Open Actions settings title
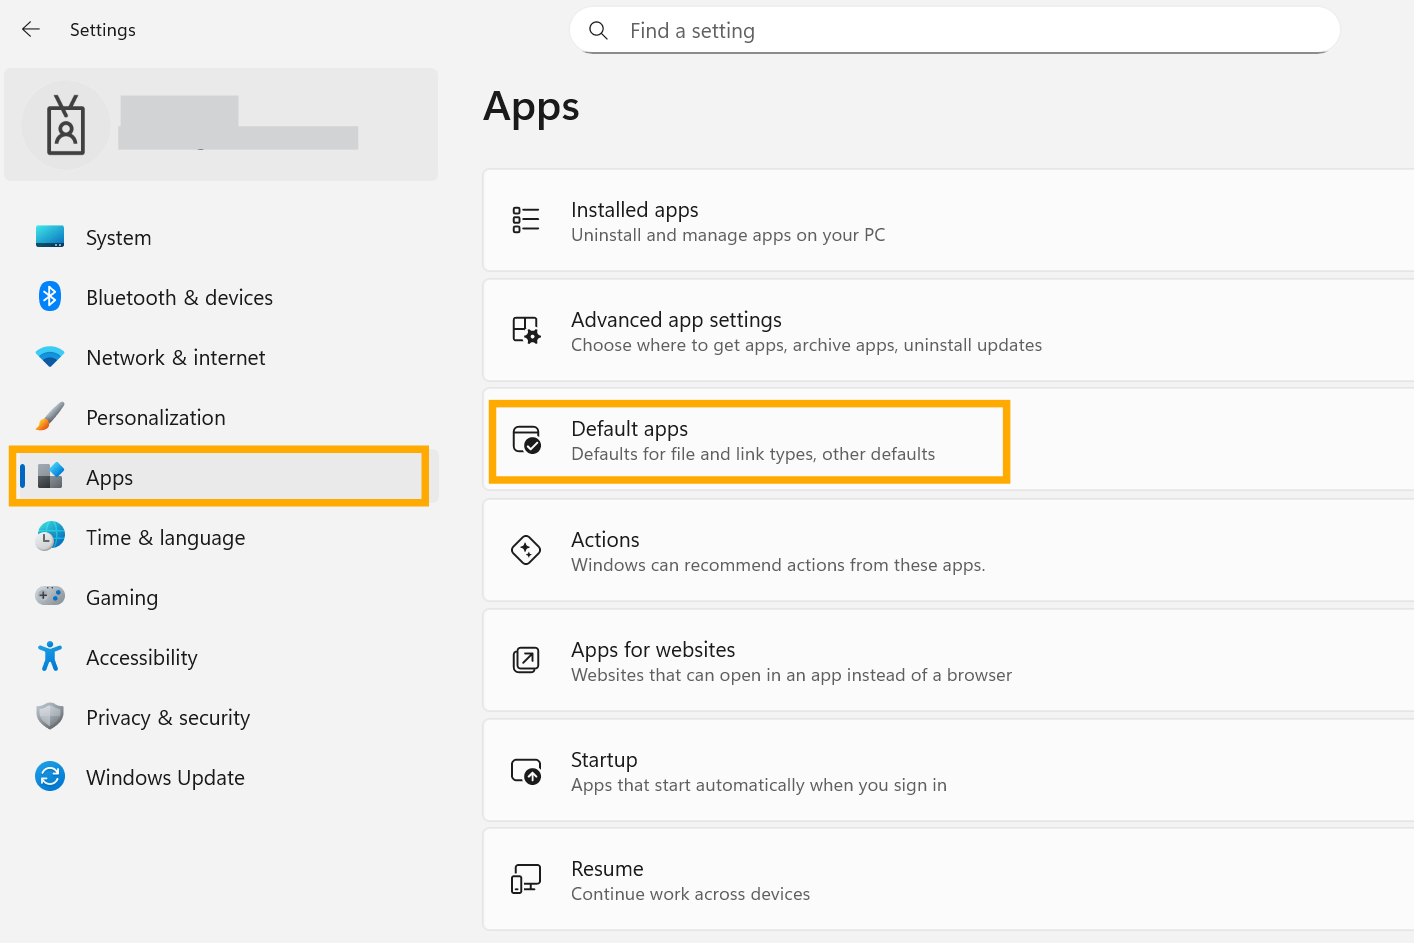 [x=605, y=540]
